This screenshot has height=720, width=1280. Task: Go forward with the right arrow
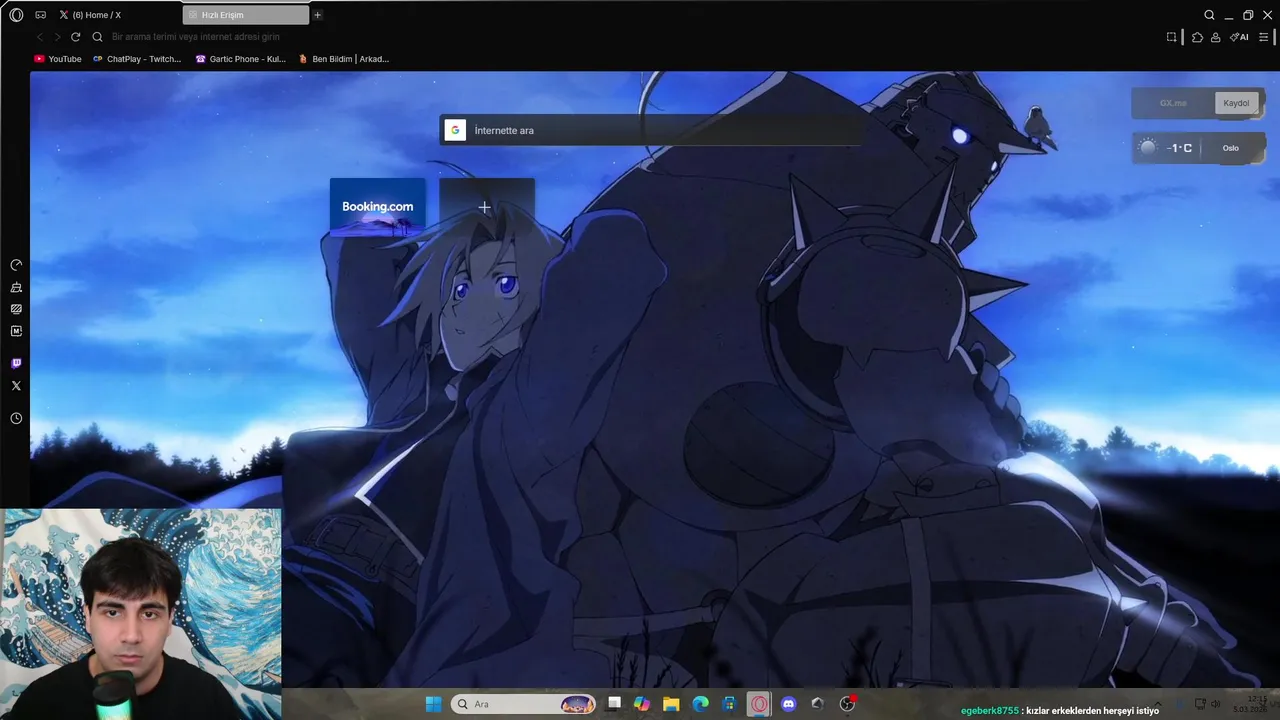point(57,37)
